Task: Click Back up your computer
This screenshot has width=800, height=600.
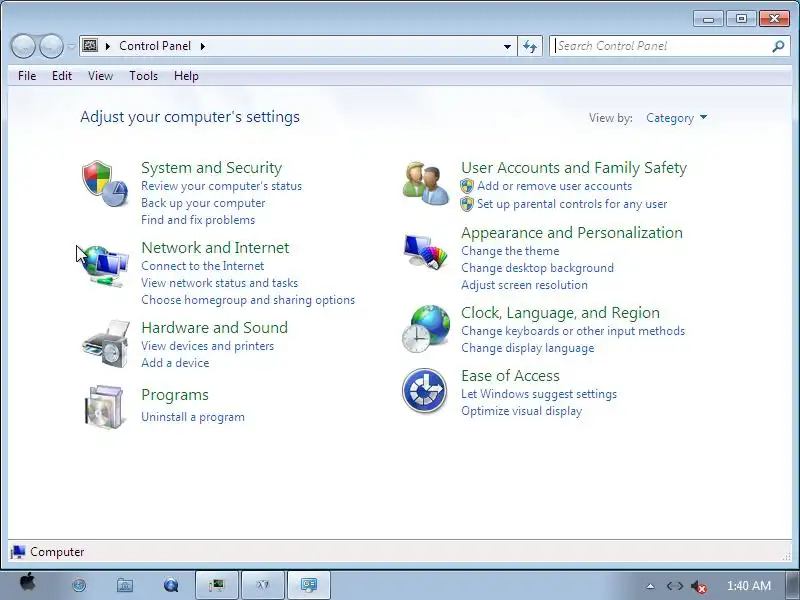Action: point(203,203)
